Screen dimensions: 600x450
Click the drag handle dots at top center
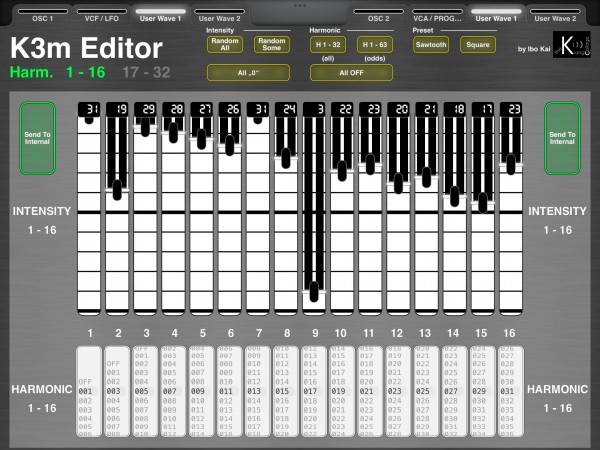click(x=300, y=5)
